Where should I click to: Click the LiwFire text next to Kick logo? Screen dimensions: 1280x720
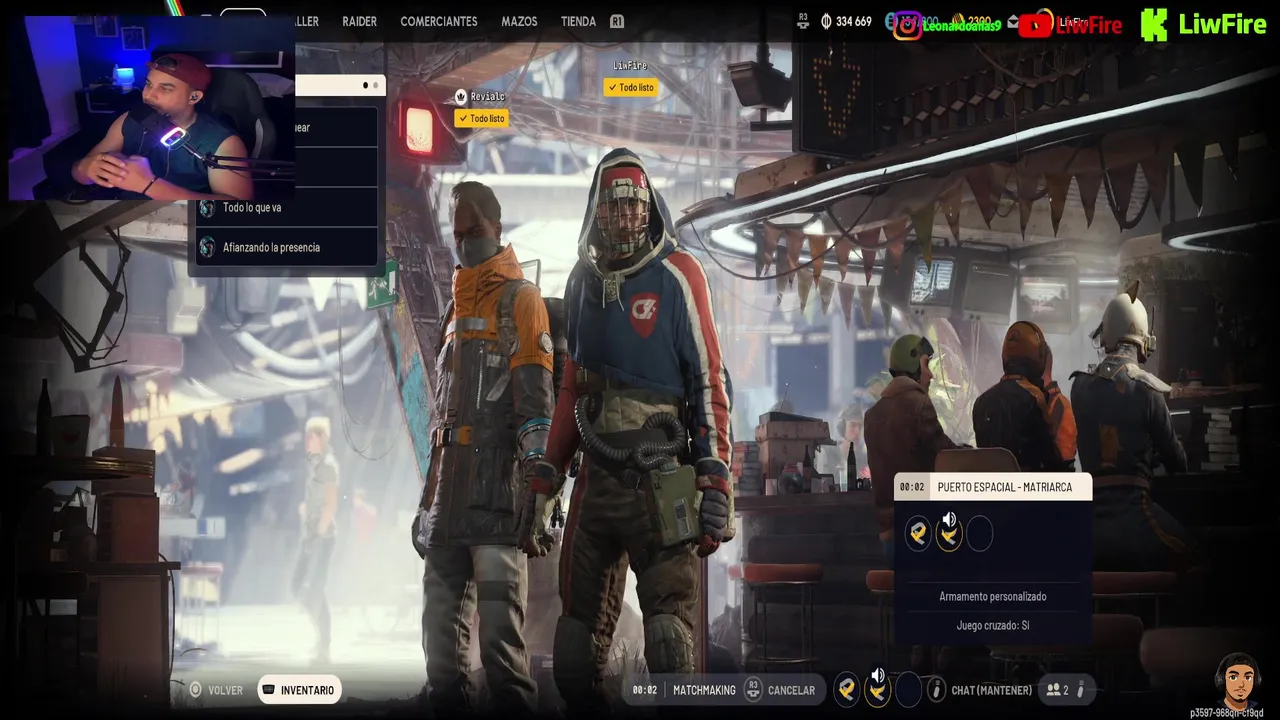(x=1221, y=25)
